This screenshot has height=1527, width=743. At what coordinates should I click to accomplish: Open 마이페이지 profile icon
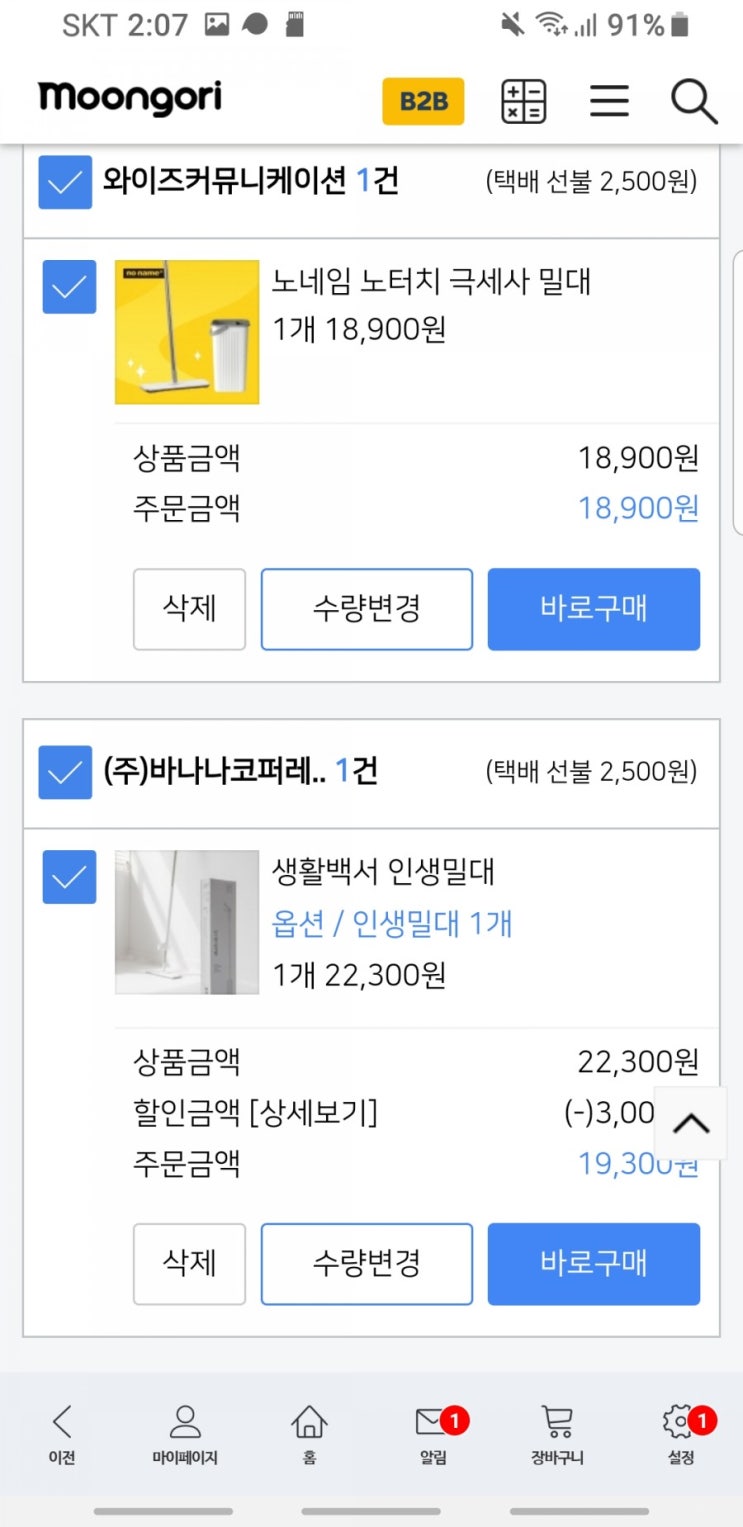185,1433
